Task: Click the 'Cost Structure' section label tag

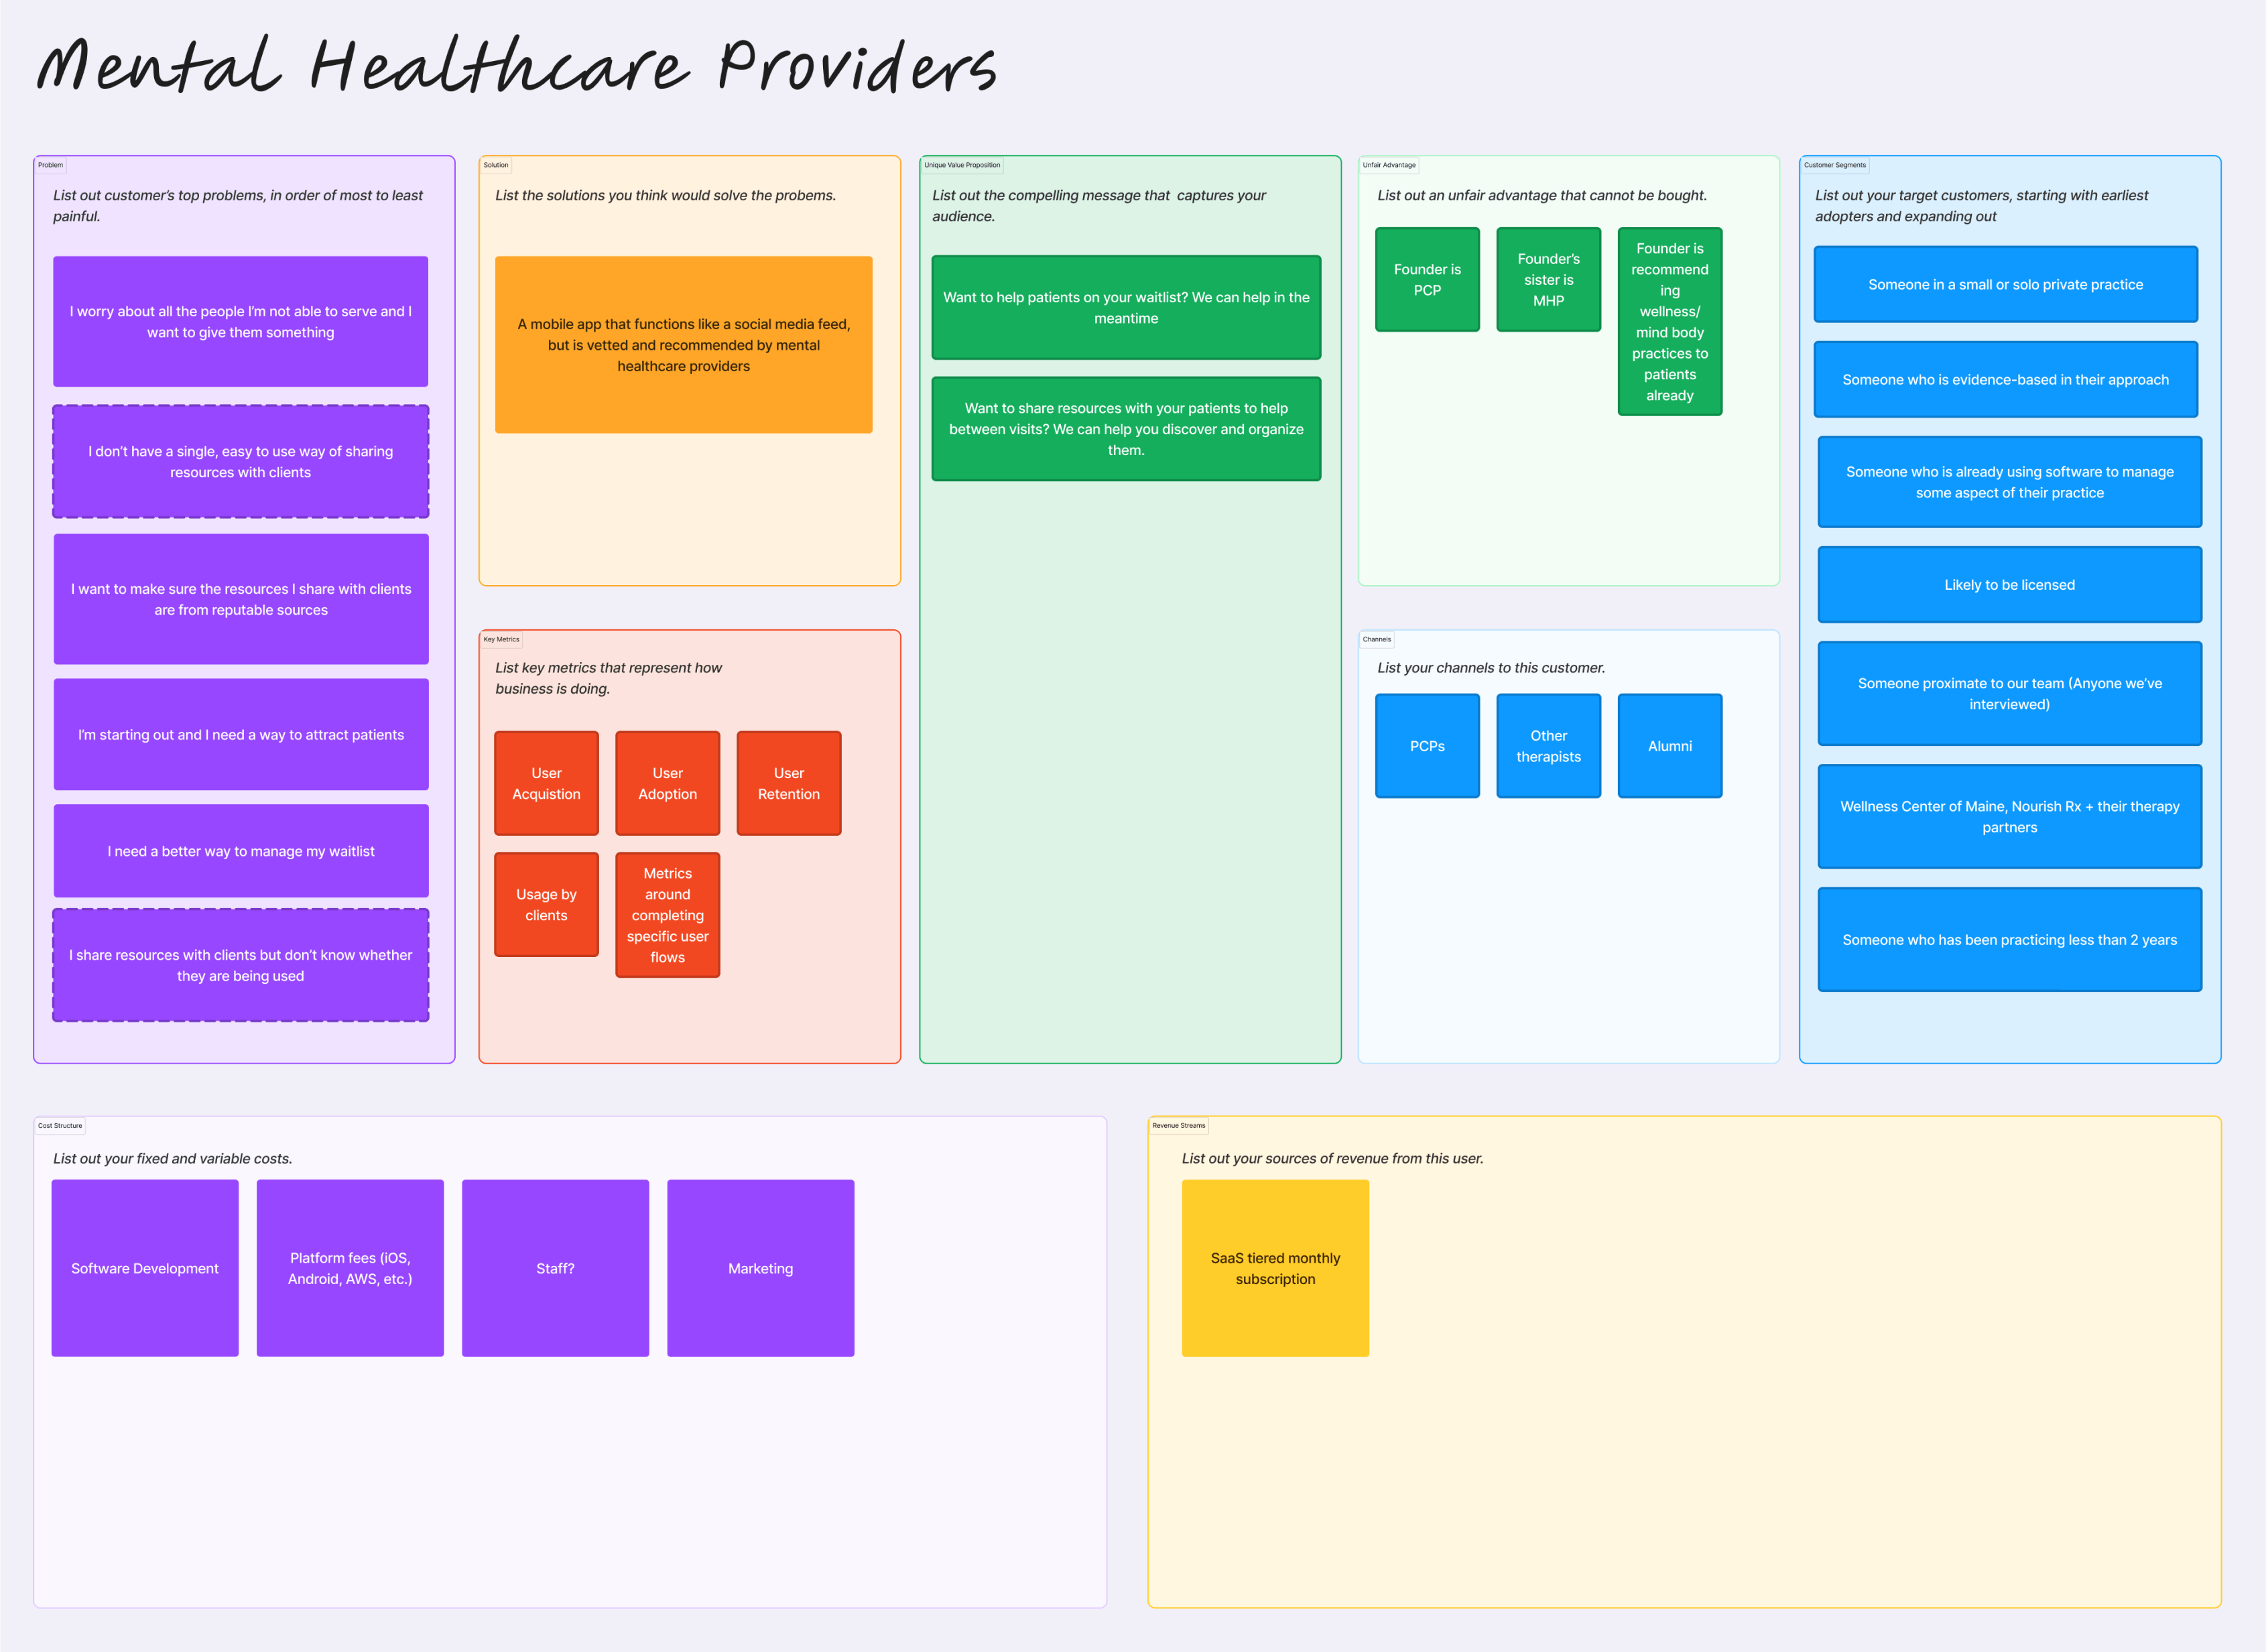Action: (60, 1125)
